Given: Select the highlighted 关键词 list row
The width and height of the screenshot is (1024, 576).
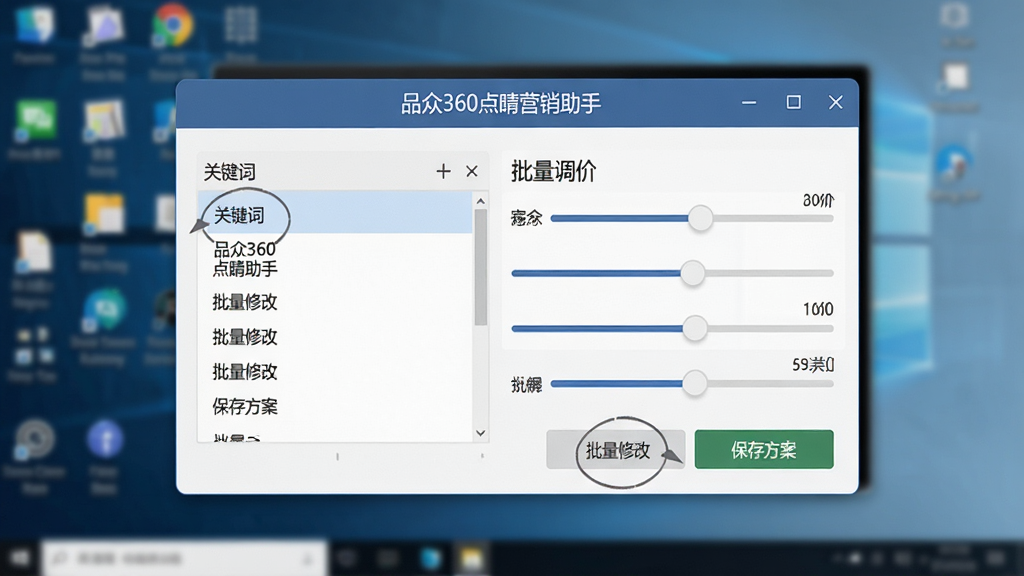Looking at the screenshot, I should pos(335,213).
